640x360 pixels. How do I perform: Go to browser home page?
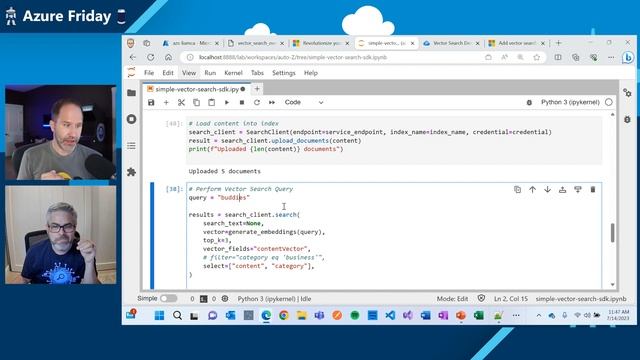pos(168,58)
